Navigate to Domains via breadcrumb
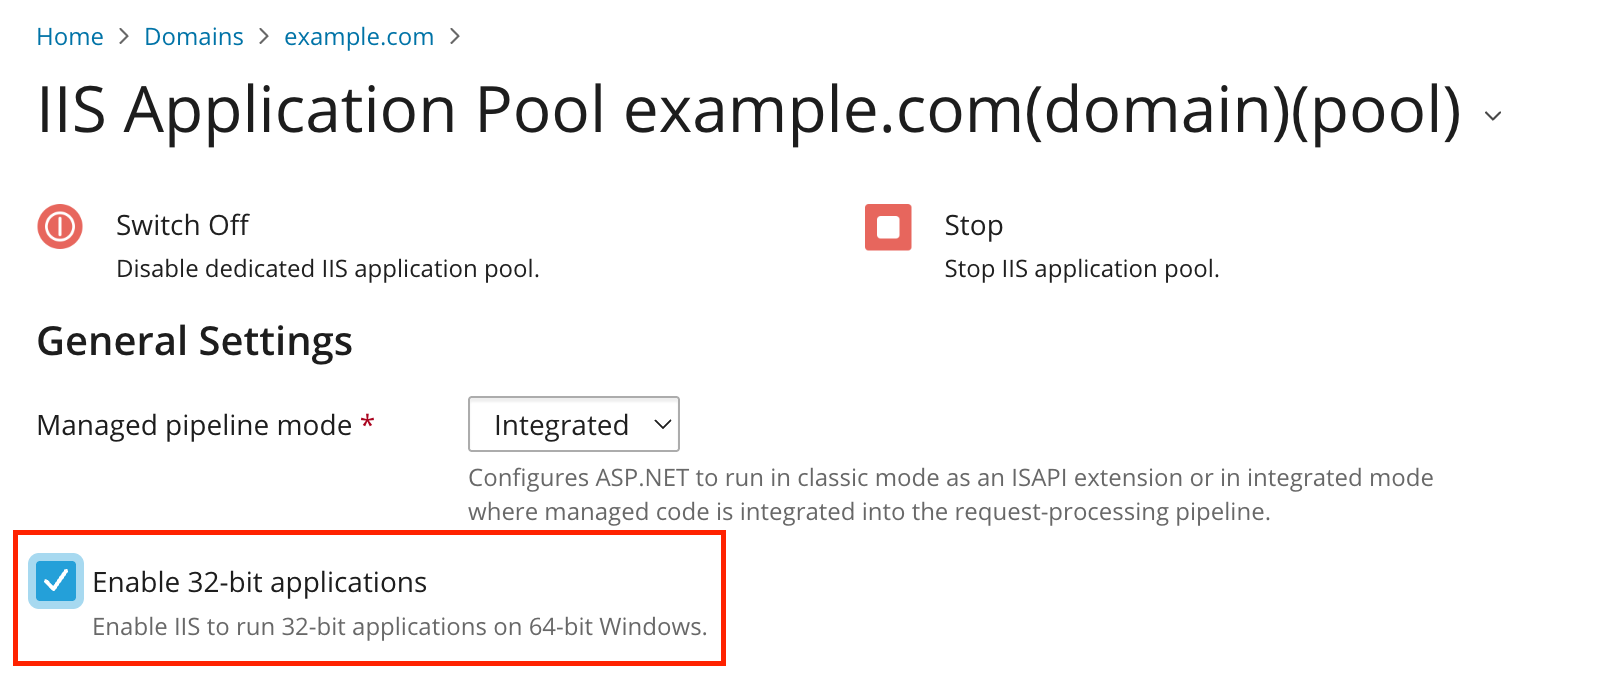The height and width of the screenshot is (680, 1624). coord(193,36)
